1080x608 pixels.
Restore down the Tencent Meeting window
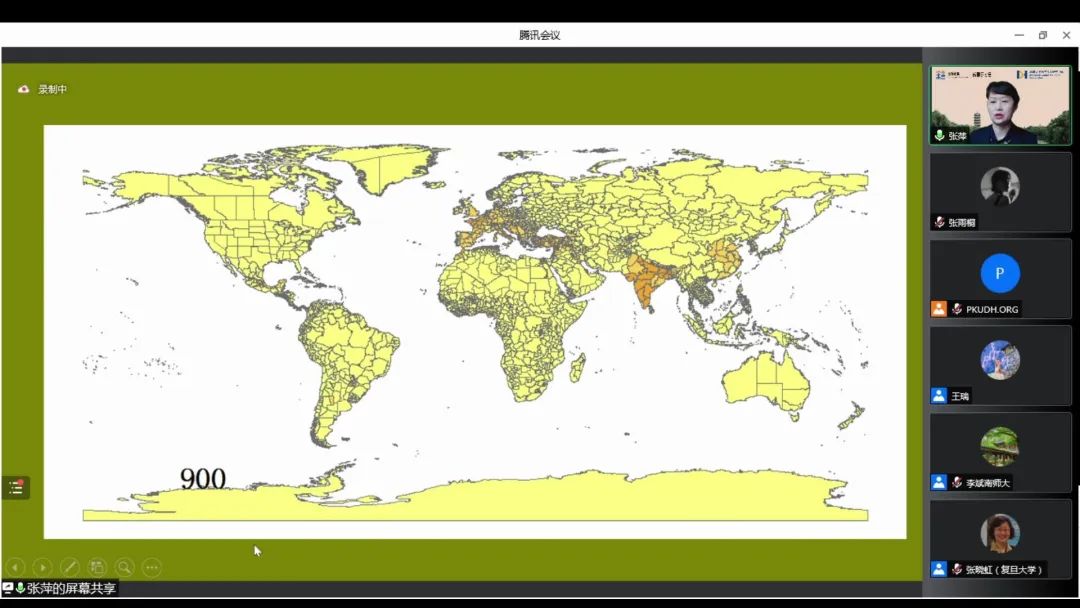click(x=1042, y=35)
